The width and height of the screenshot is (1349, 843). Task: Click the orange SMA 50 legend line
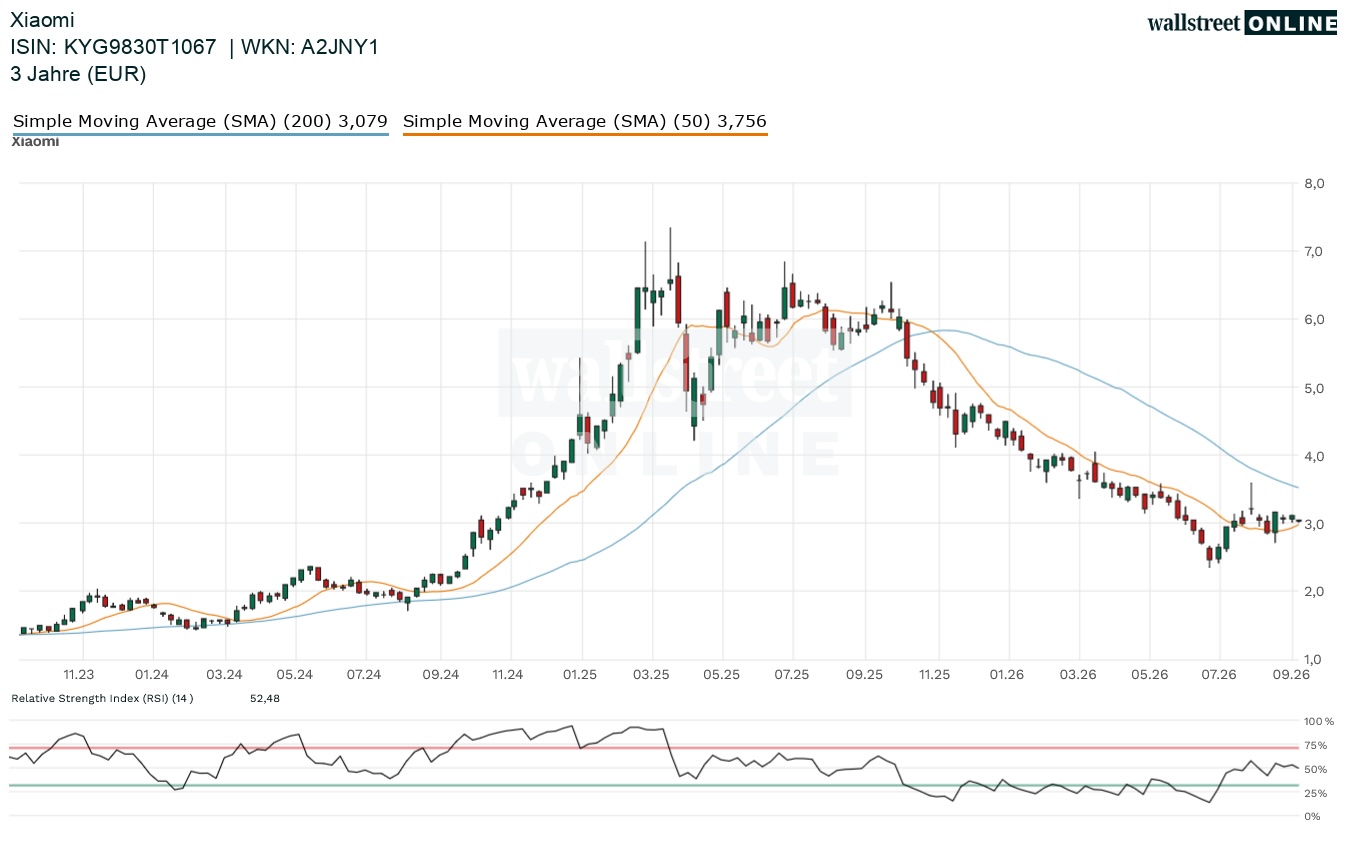[585, 134]
